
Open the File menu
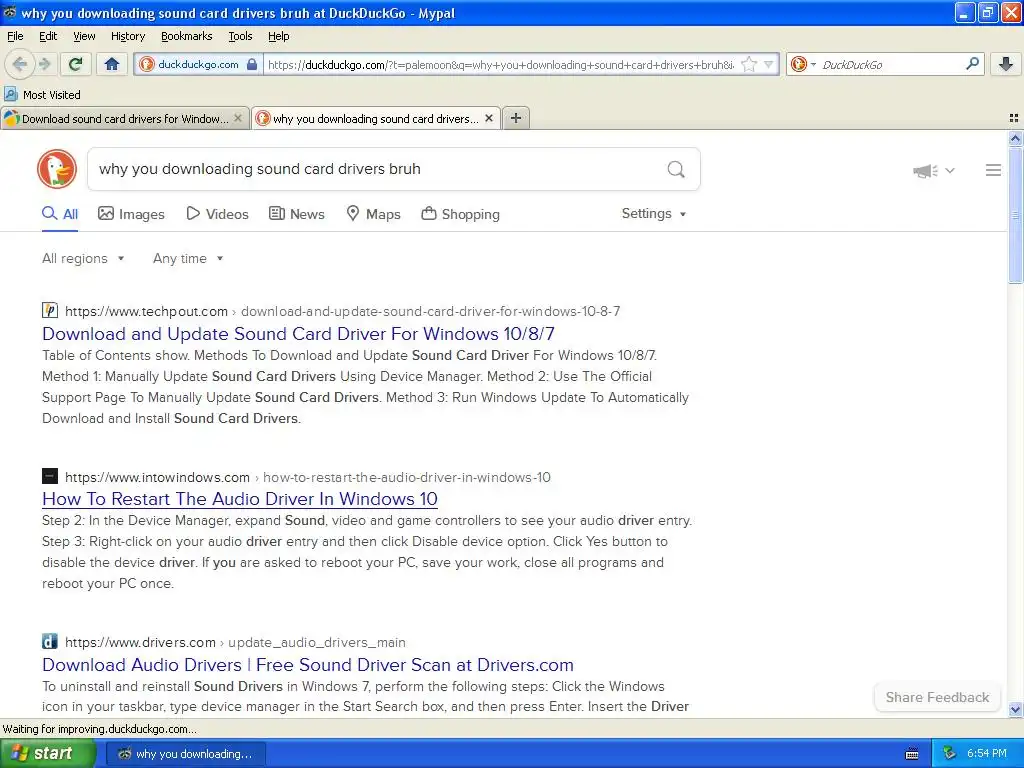(x=15, y=36)
